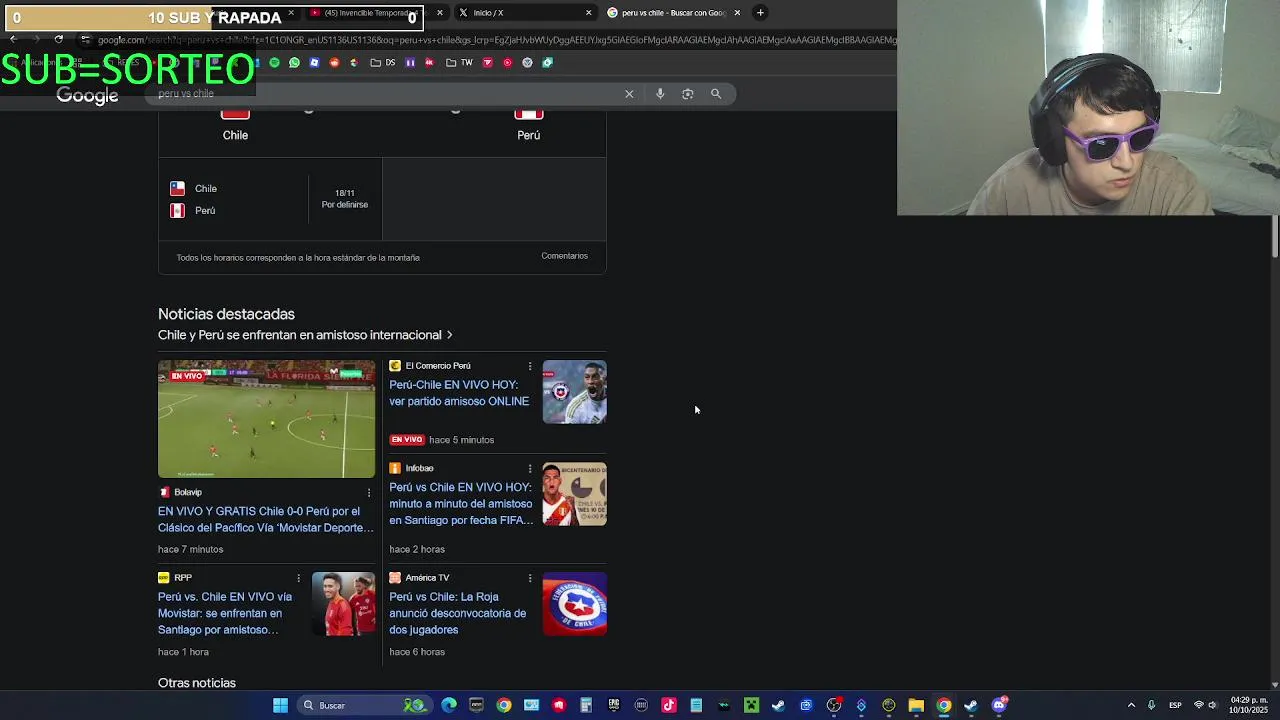Open the Windows Start menu
This screenshot has height=720, width=1280.
(281, 705)
